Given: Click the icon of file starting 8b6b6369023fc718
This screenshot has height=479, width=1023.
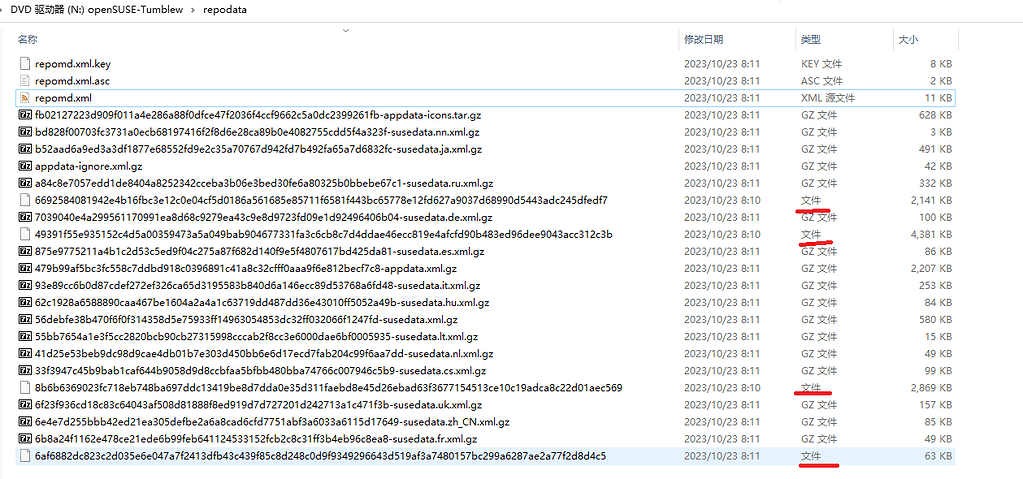Looking at the screenshot, I should pos(25,388).
